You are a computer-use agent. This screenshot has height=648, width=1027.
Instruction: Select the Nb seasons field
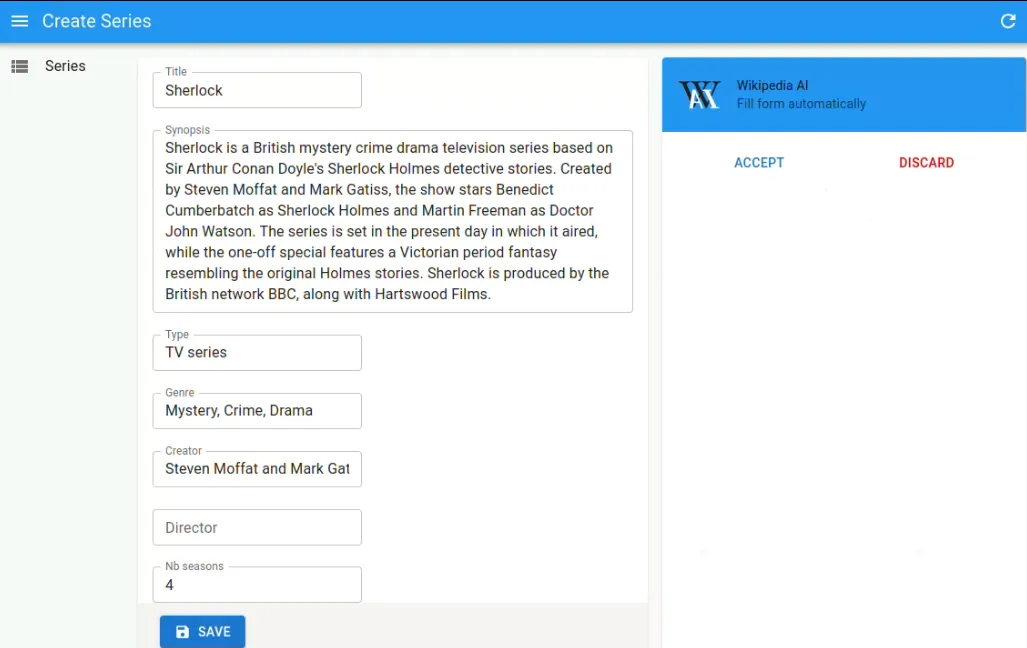point(257,585)
